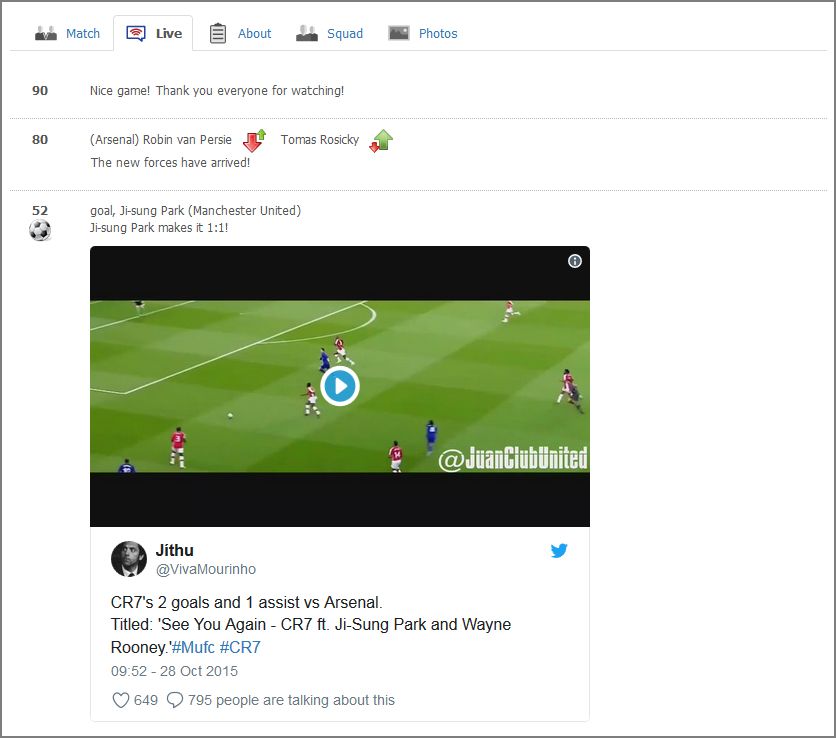836x738 pixels.
Task: Play the embedded tweet video
Action: (340, 386)
